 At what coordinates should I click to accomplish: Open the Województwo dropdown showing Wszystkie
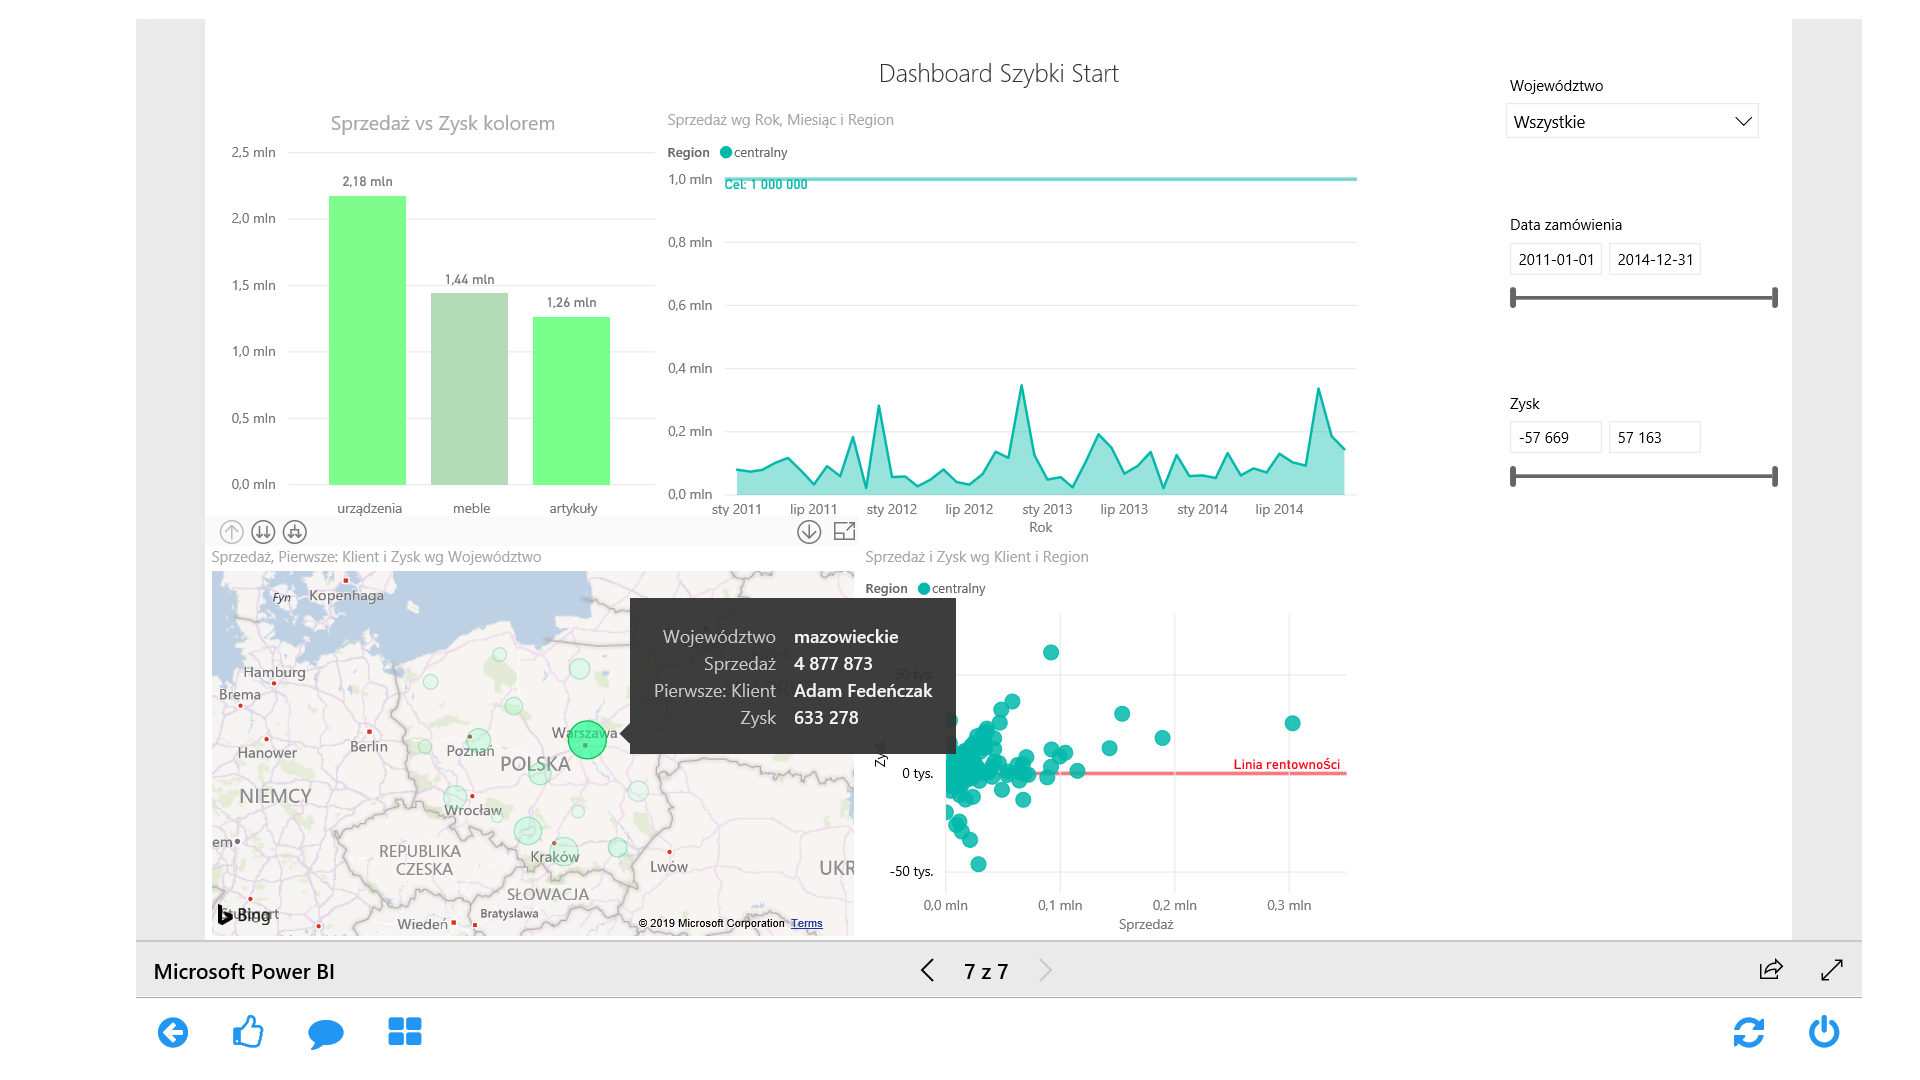pos(1631,121)
